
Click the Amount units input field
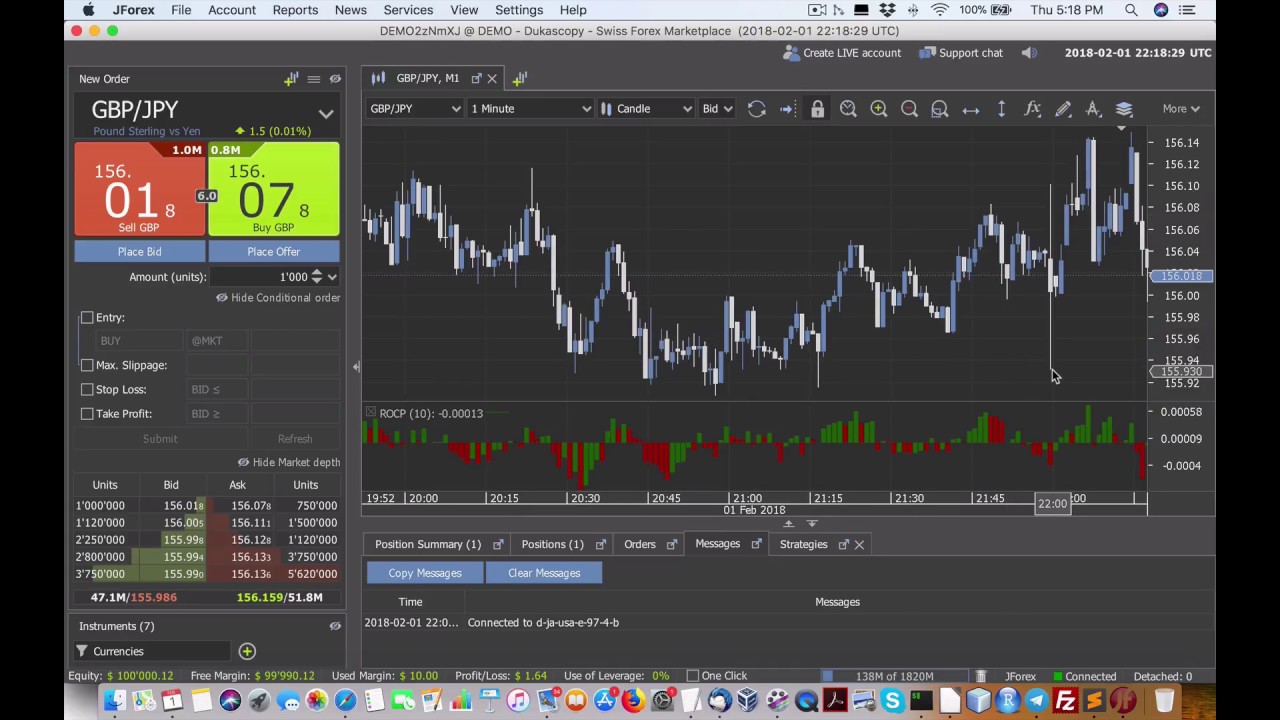(260, 277)
